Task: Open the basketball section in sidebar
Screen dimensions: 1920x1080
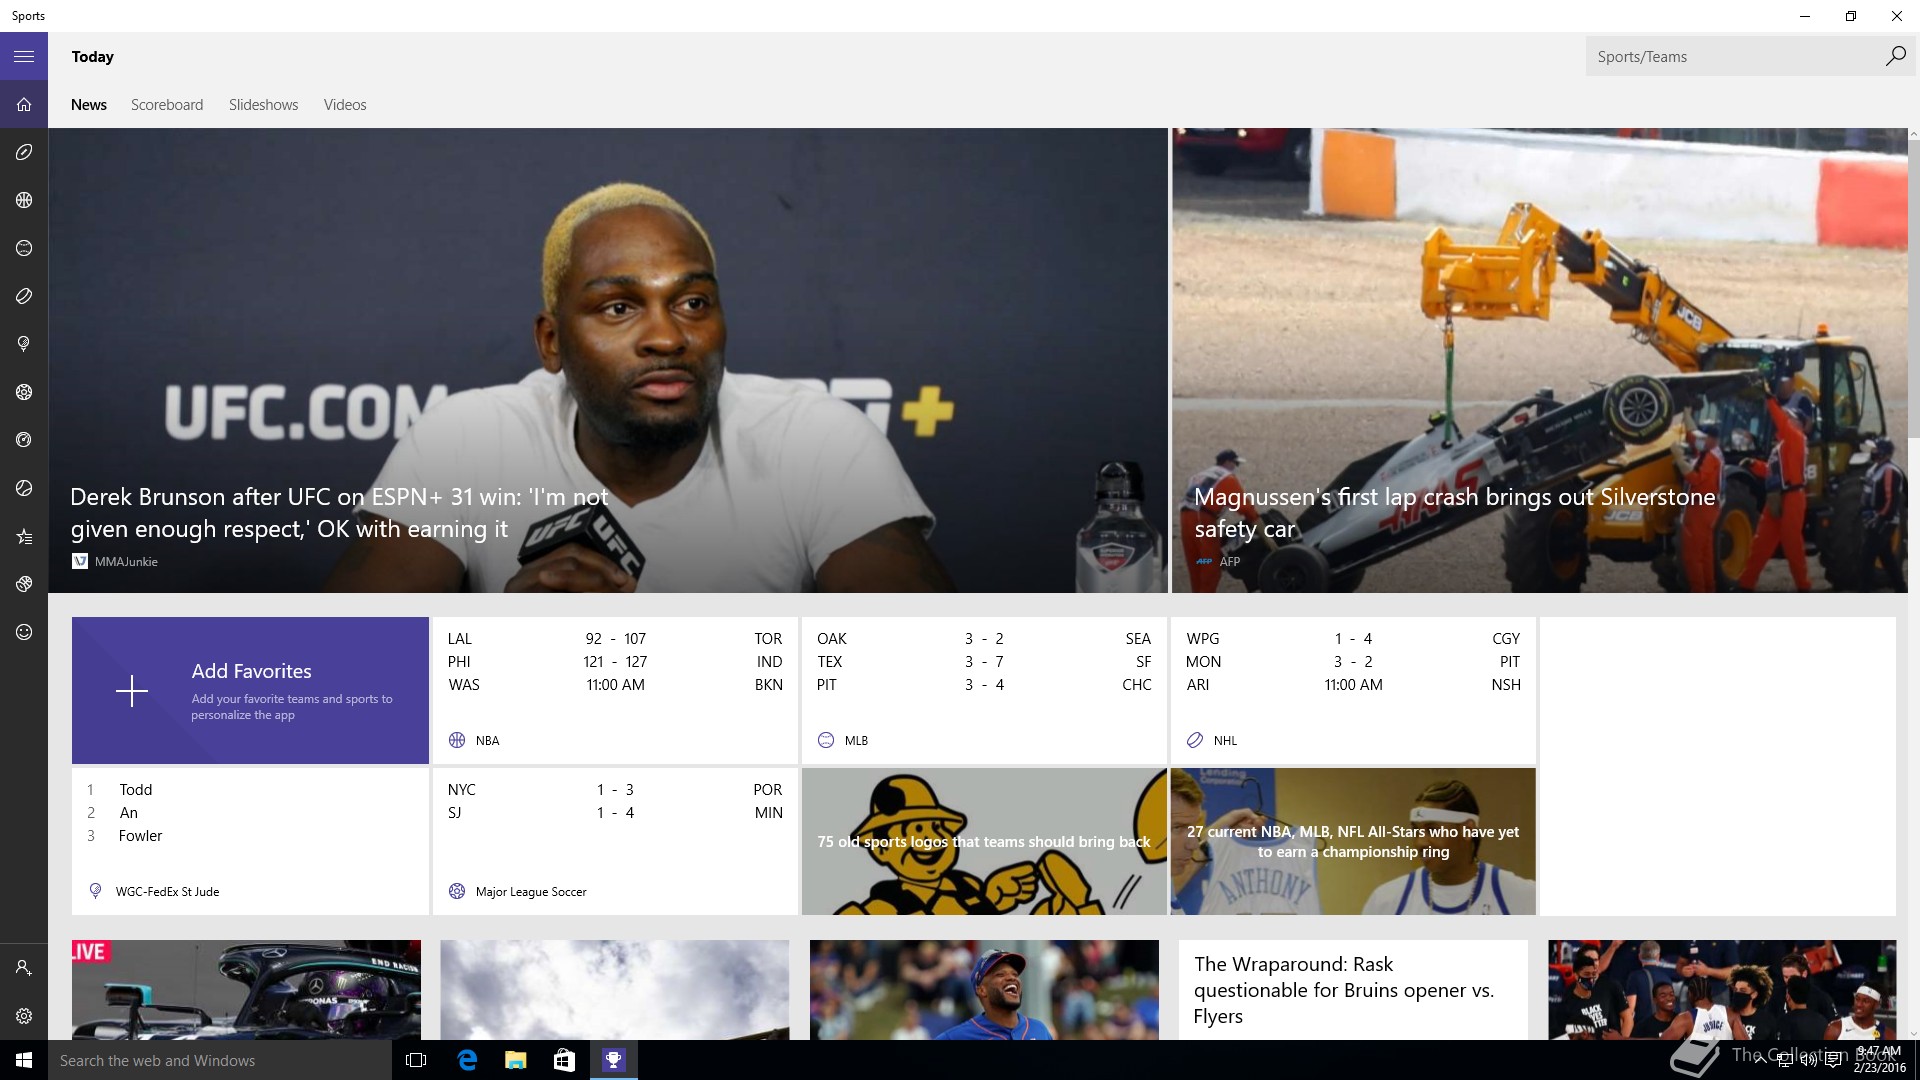Action: pyautogui.click(x=24, y=200)
